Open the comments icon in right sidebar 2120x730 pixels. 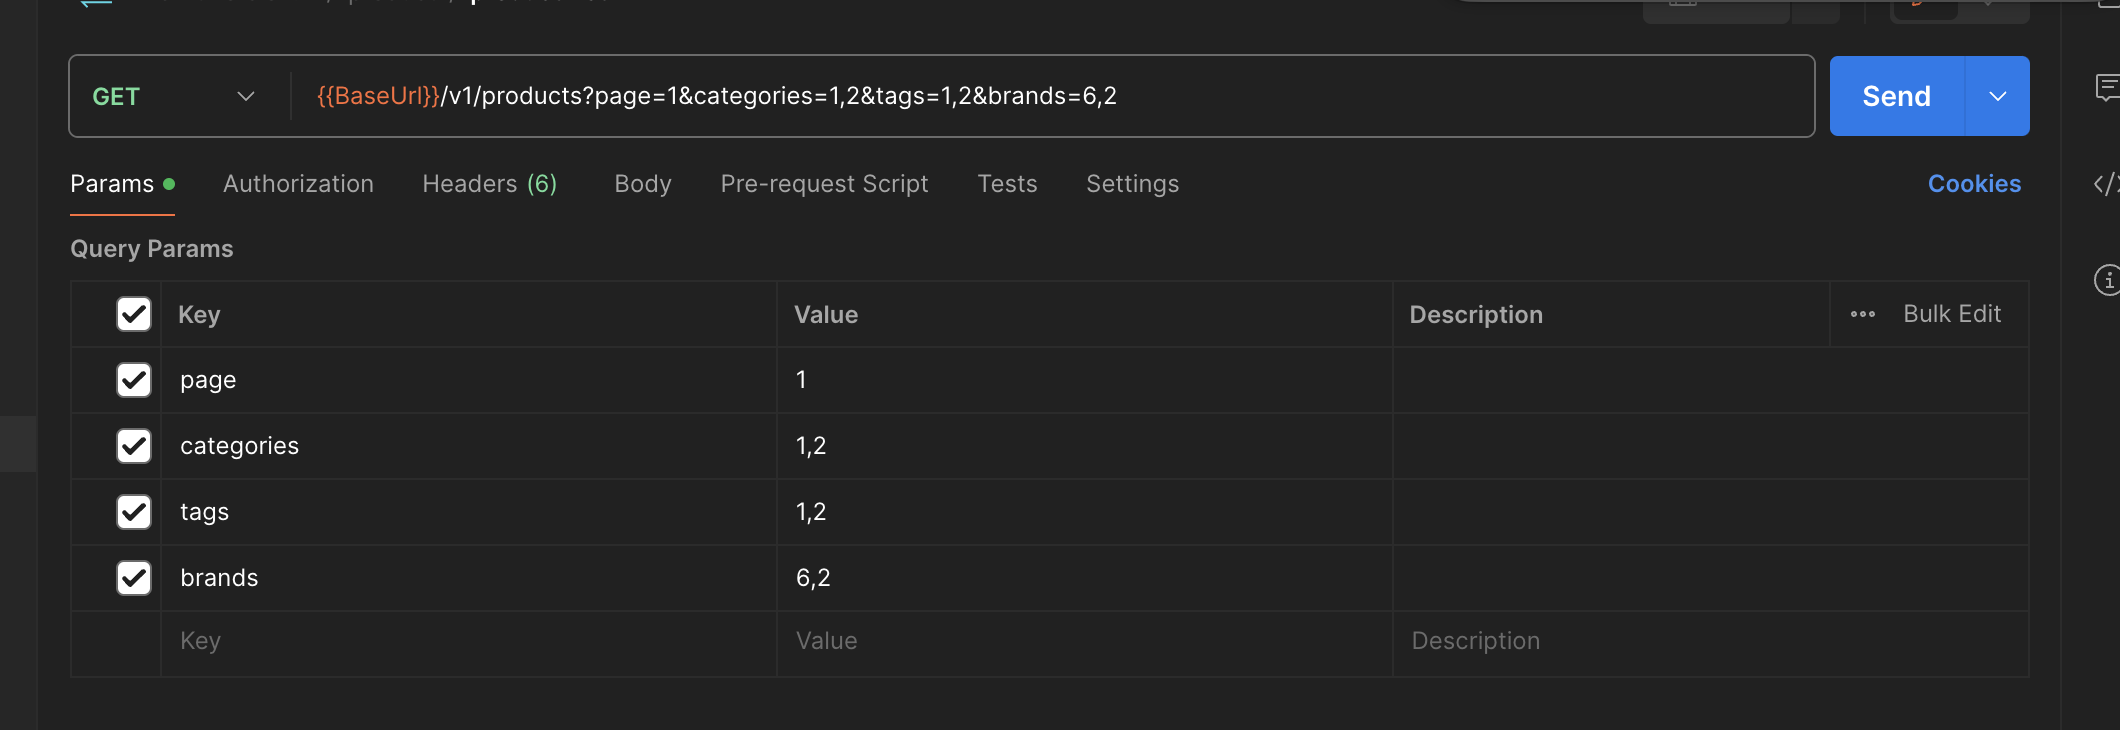click(x=2107, y=88)
